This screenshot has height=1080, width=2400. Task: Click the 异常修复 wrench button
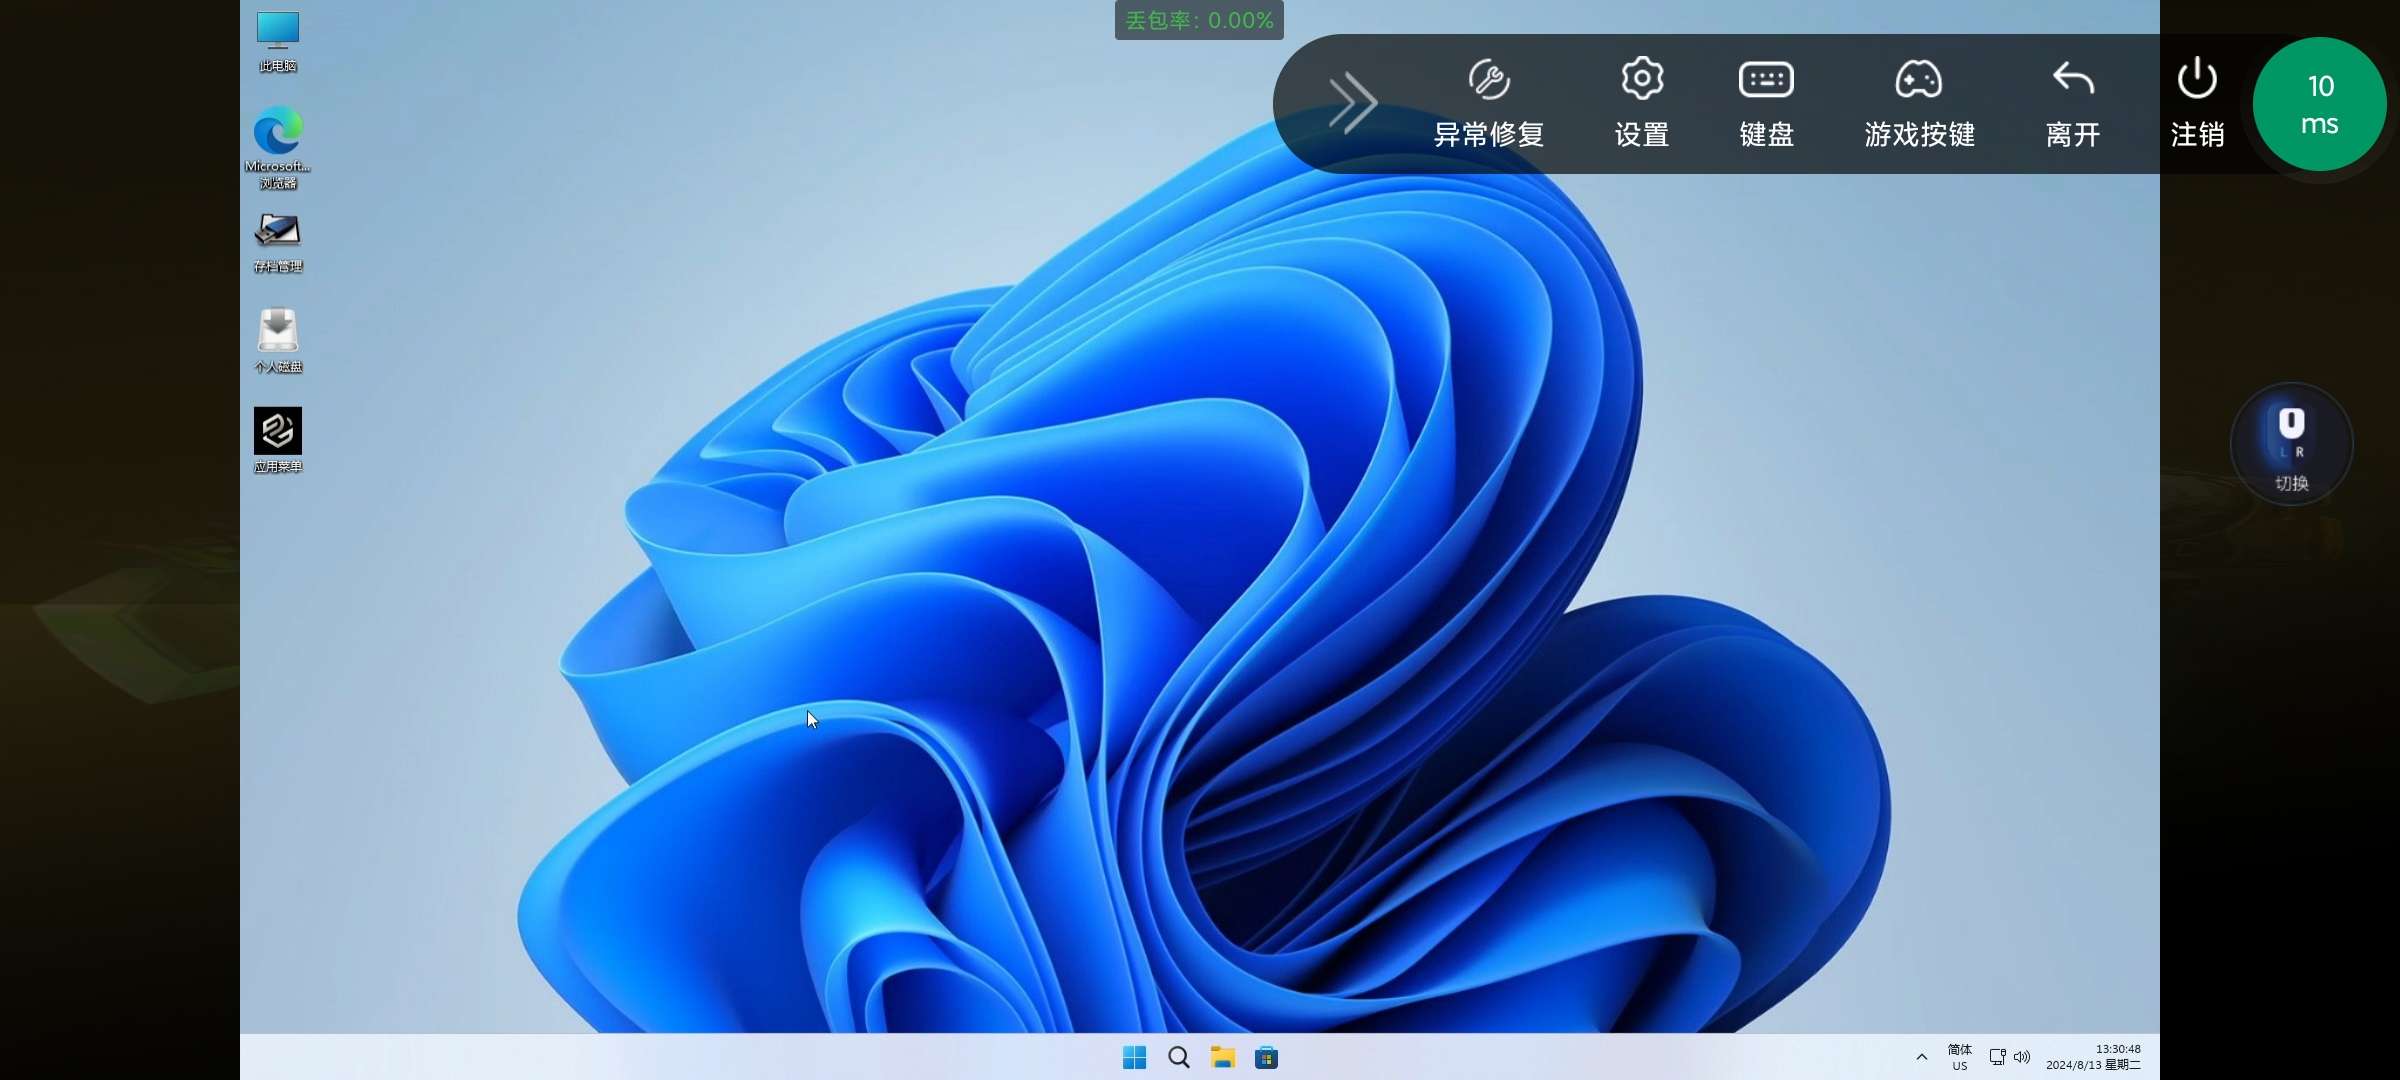coord(1489,104)
